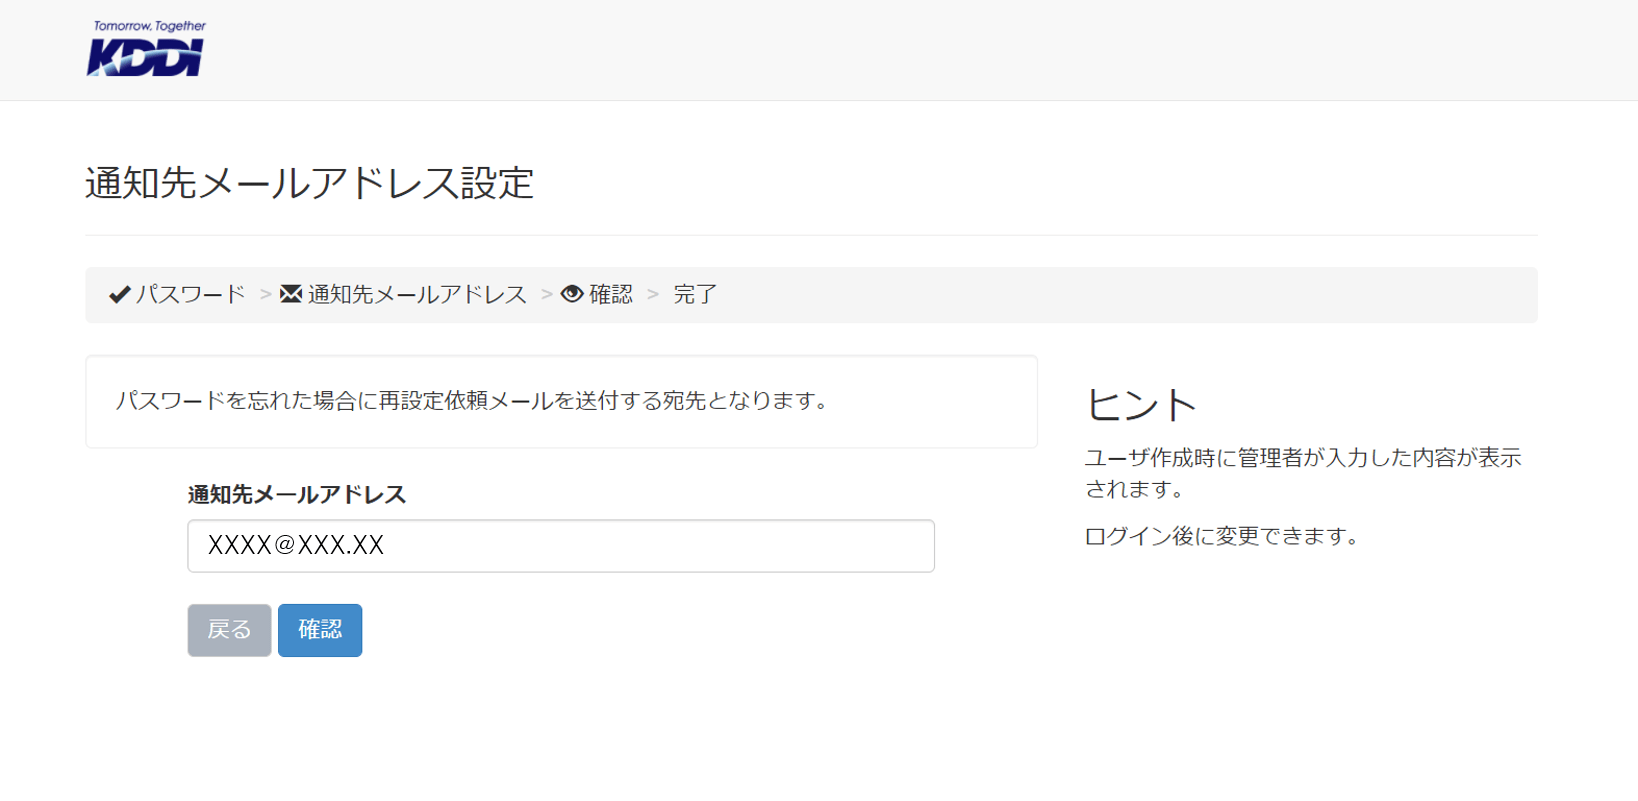Select the 確認 step text in breadcrumb
This screenshot has height=801, width=1638.
pyautogui.click(x=611, y=294)
